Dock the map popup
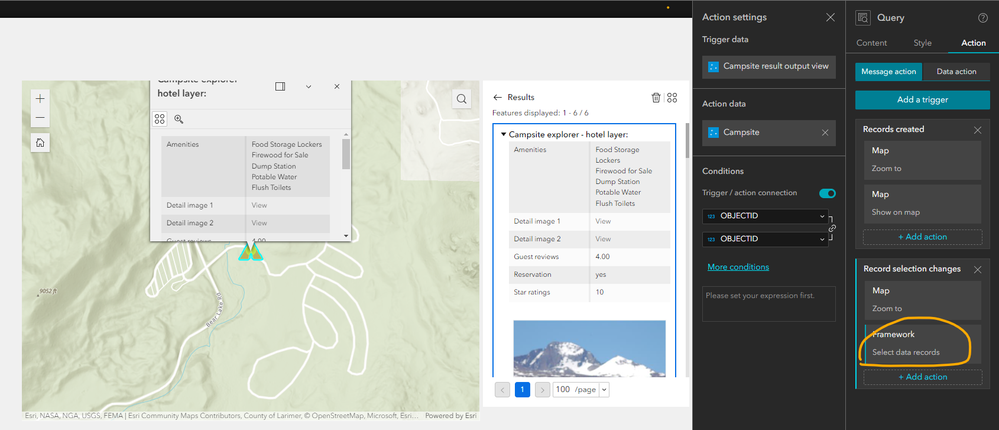This screenshot has width=999, height=430. click(x=280, y=87)
